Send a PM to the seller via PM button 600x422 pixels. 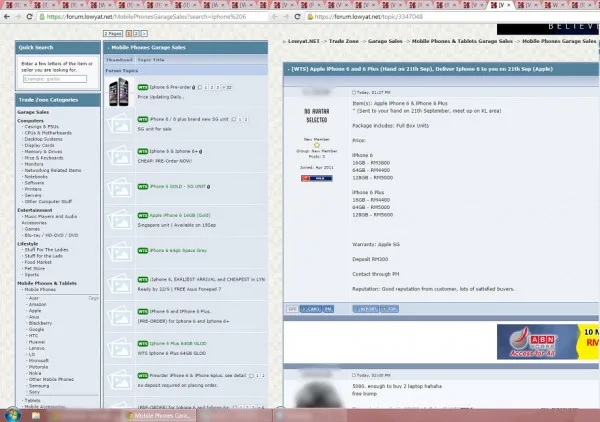pos(328,309)
